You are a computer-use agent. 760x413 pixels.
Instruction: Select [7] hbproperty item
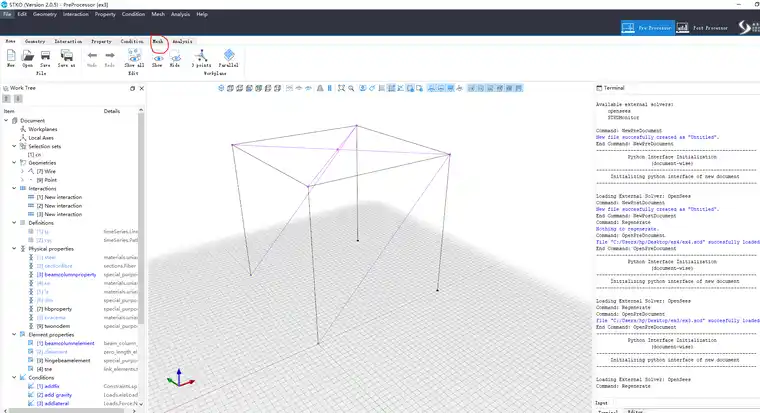[x=54, y=309]
